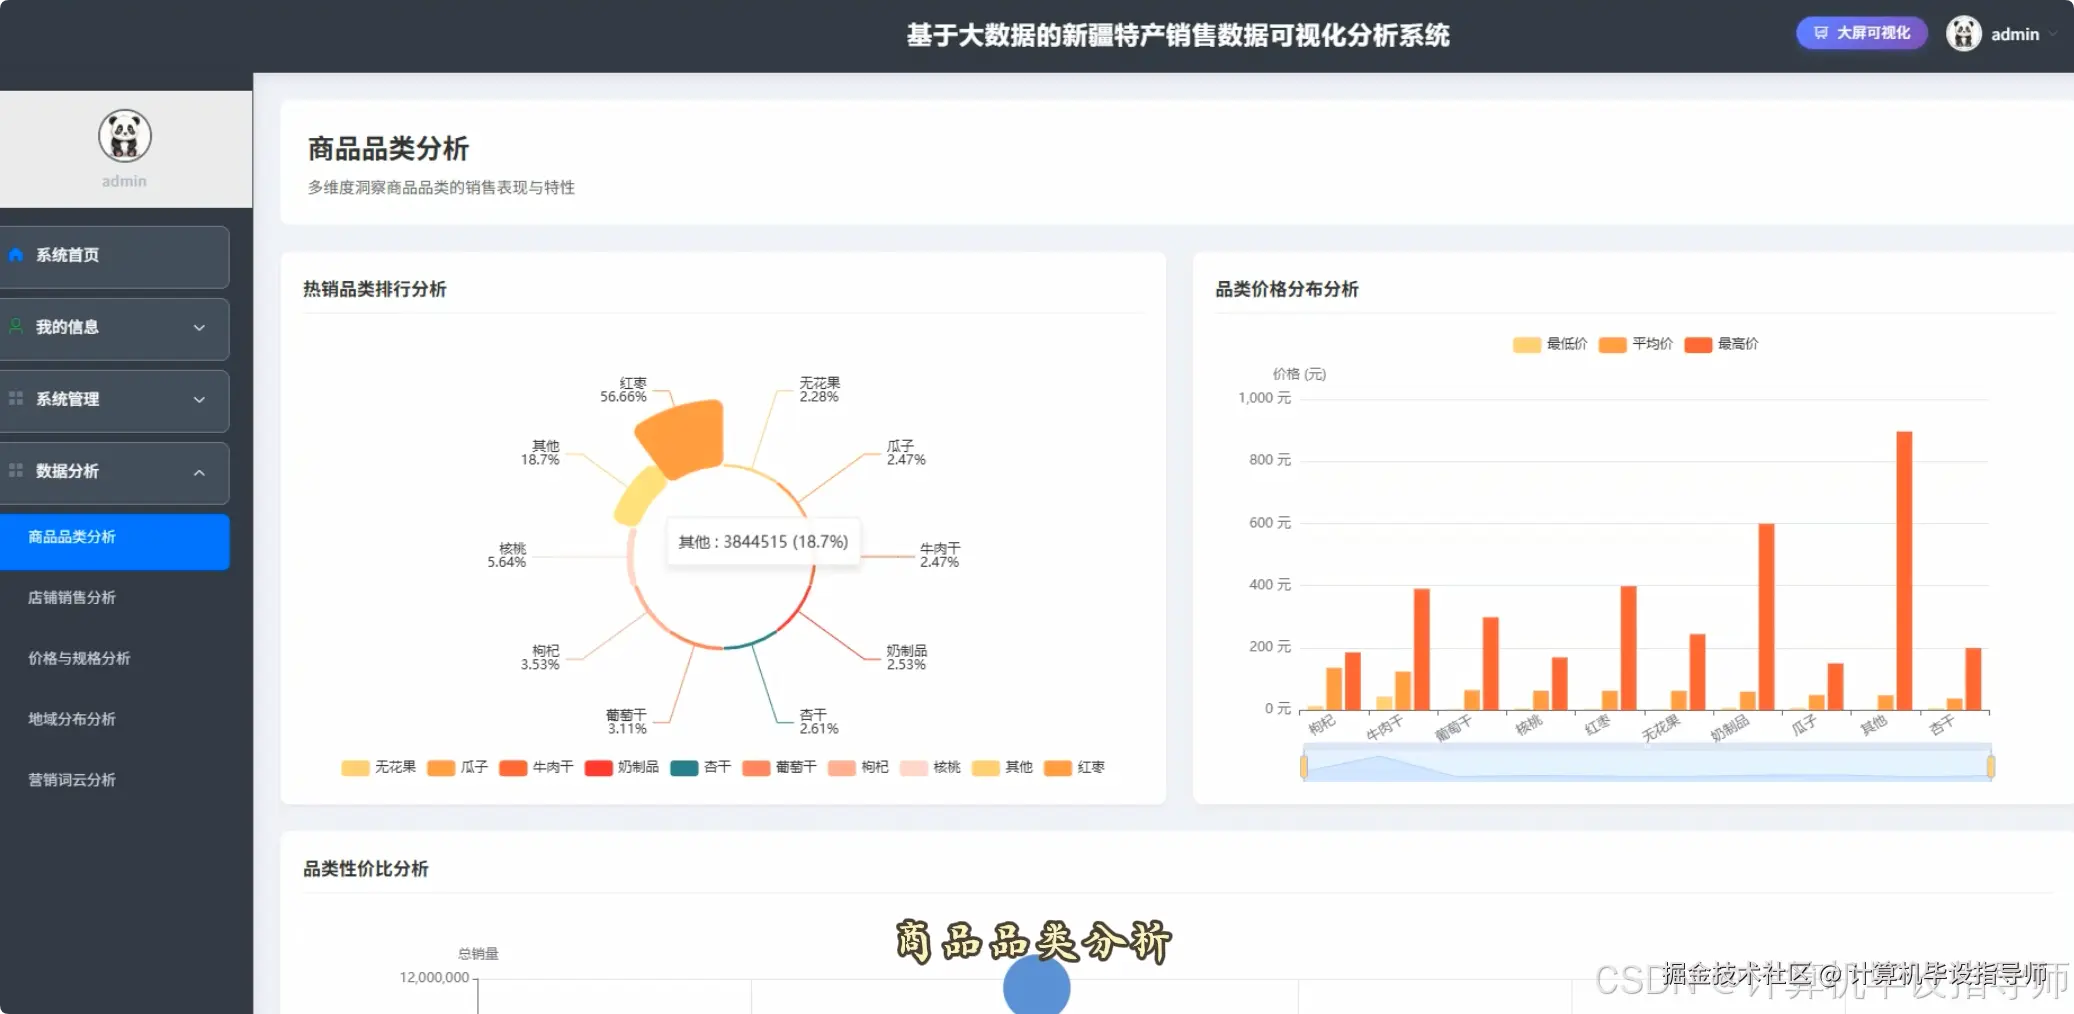Toggle 杏干 legend in pie chart
Image resolution: width=2074 pixels, height=1014 pixels.
point(700,767)
